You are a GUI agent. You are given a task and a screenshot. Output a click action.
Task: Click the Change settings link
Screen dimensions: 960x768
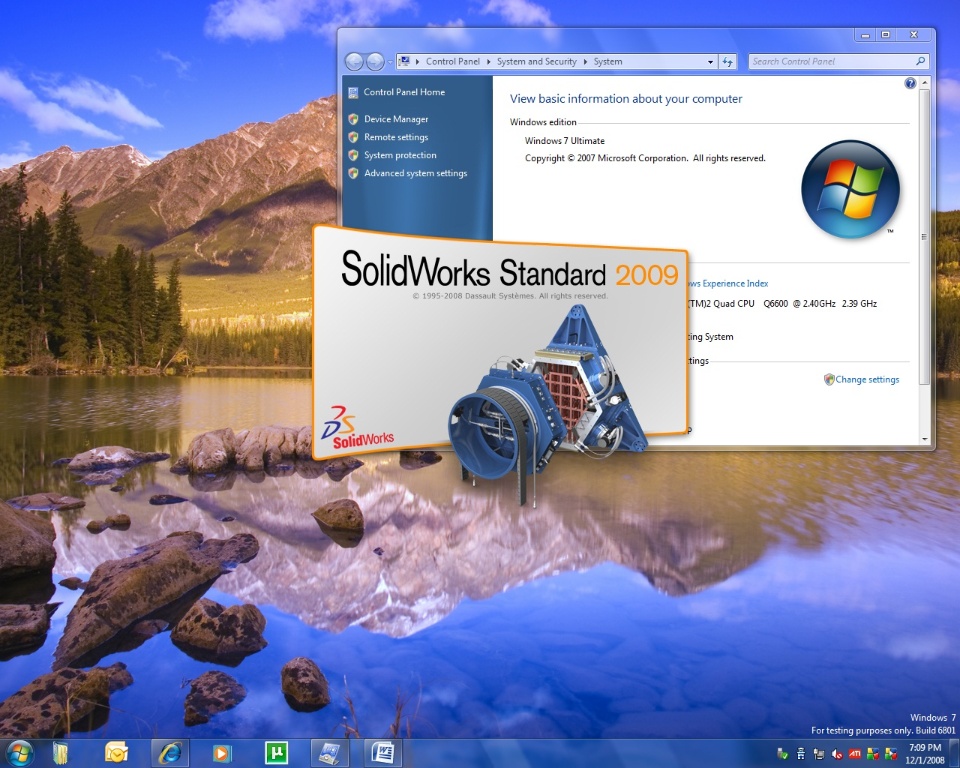pos(867,380)
